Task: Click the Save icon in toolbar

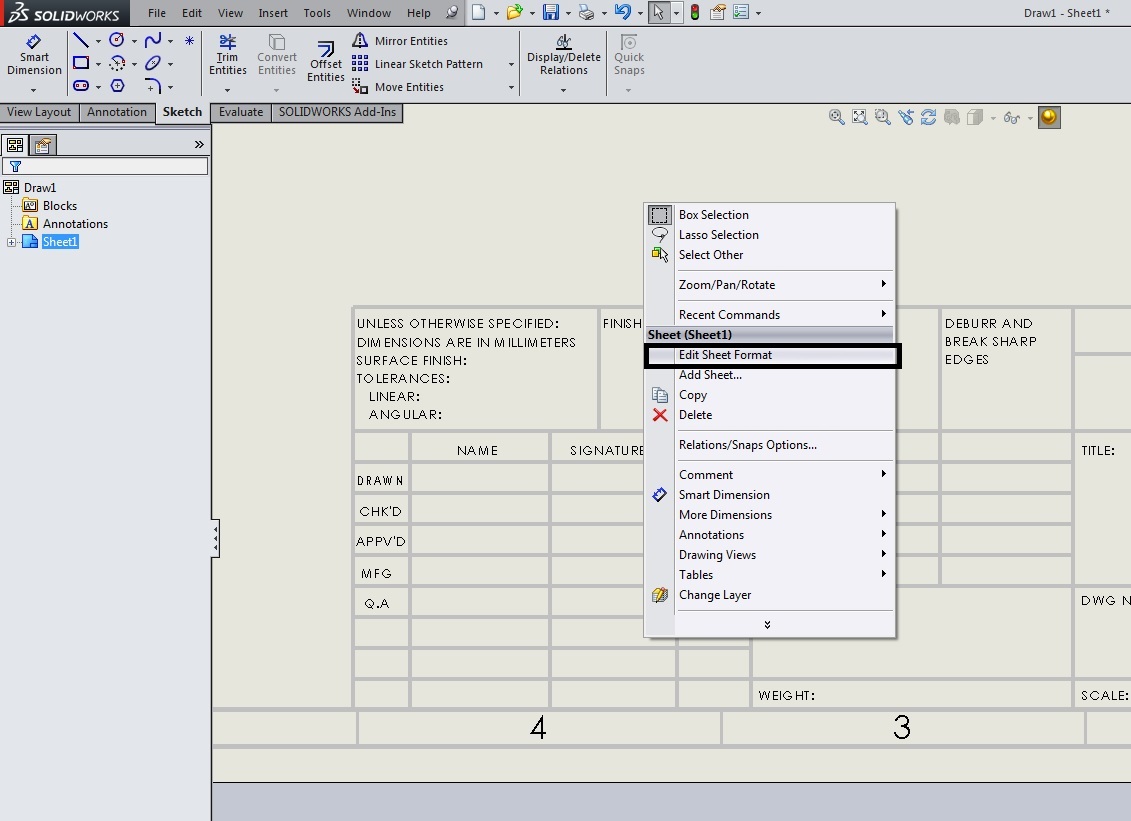Action: (550, 13)
